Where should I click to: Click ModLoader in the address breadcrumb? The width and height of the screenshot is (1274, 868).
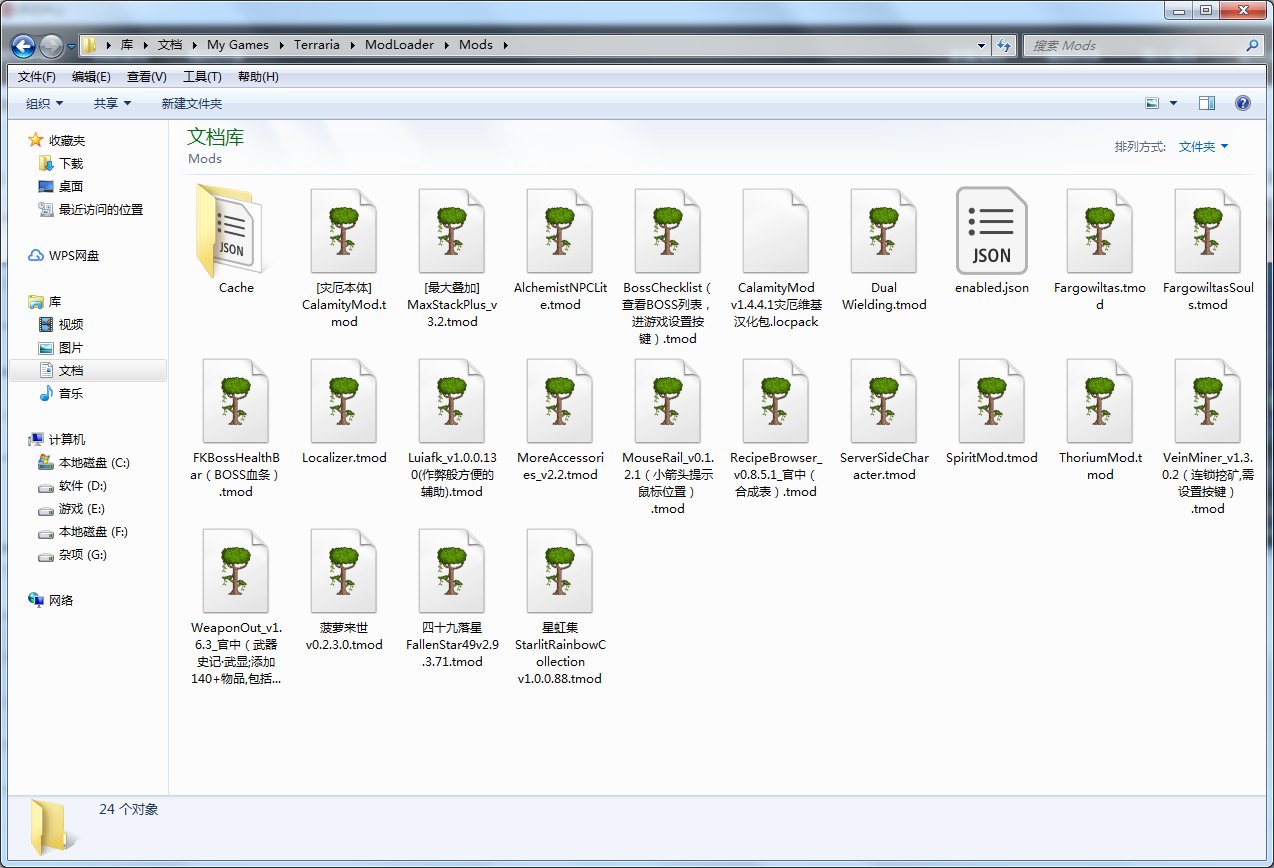(399, 45)
